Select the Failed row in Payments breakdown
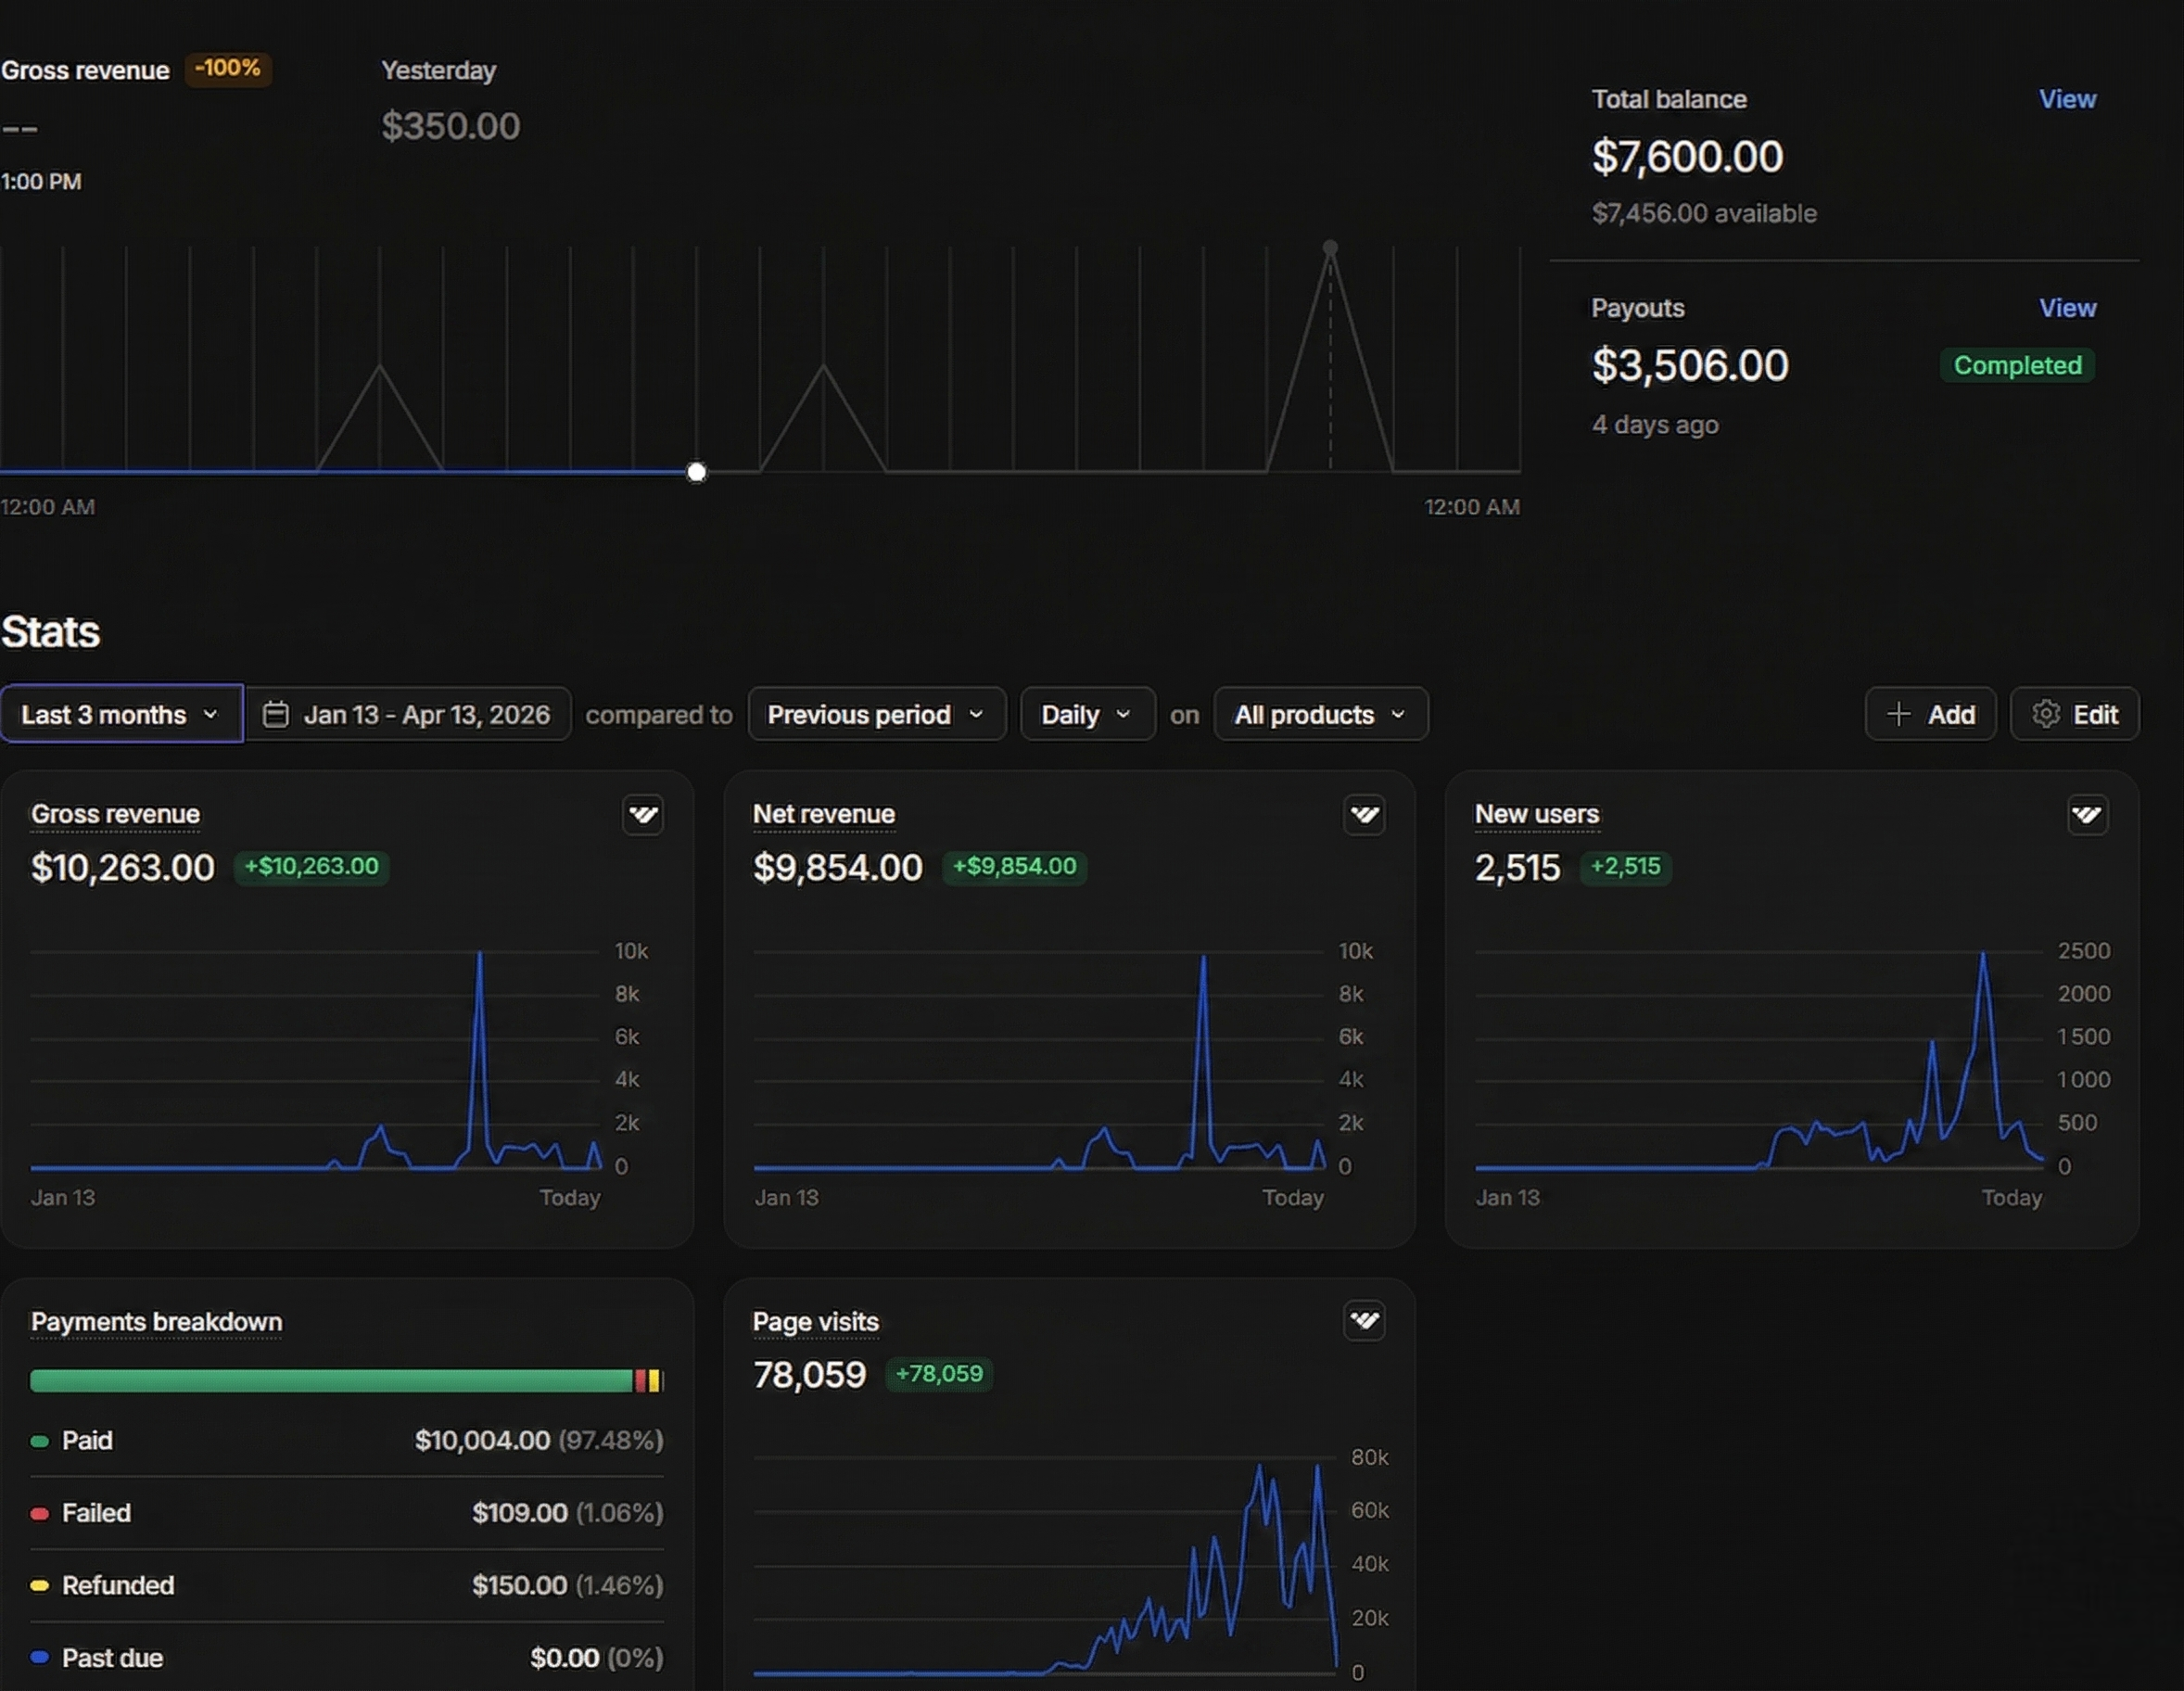Viewport: 2184px width, 1691px height. [x=347, y=1513]
